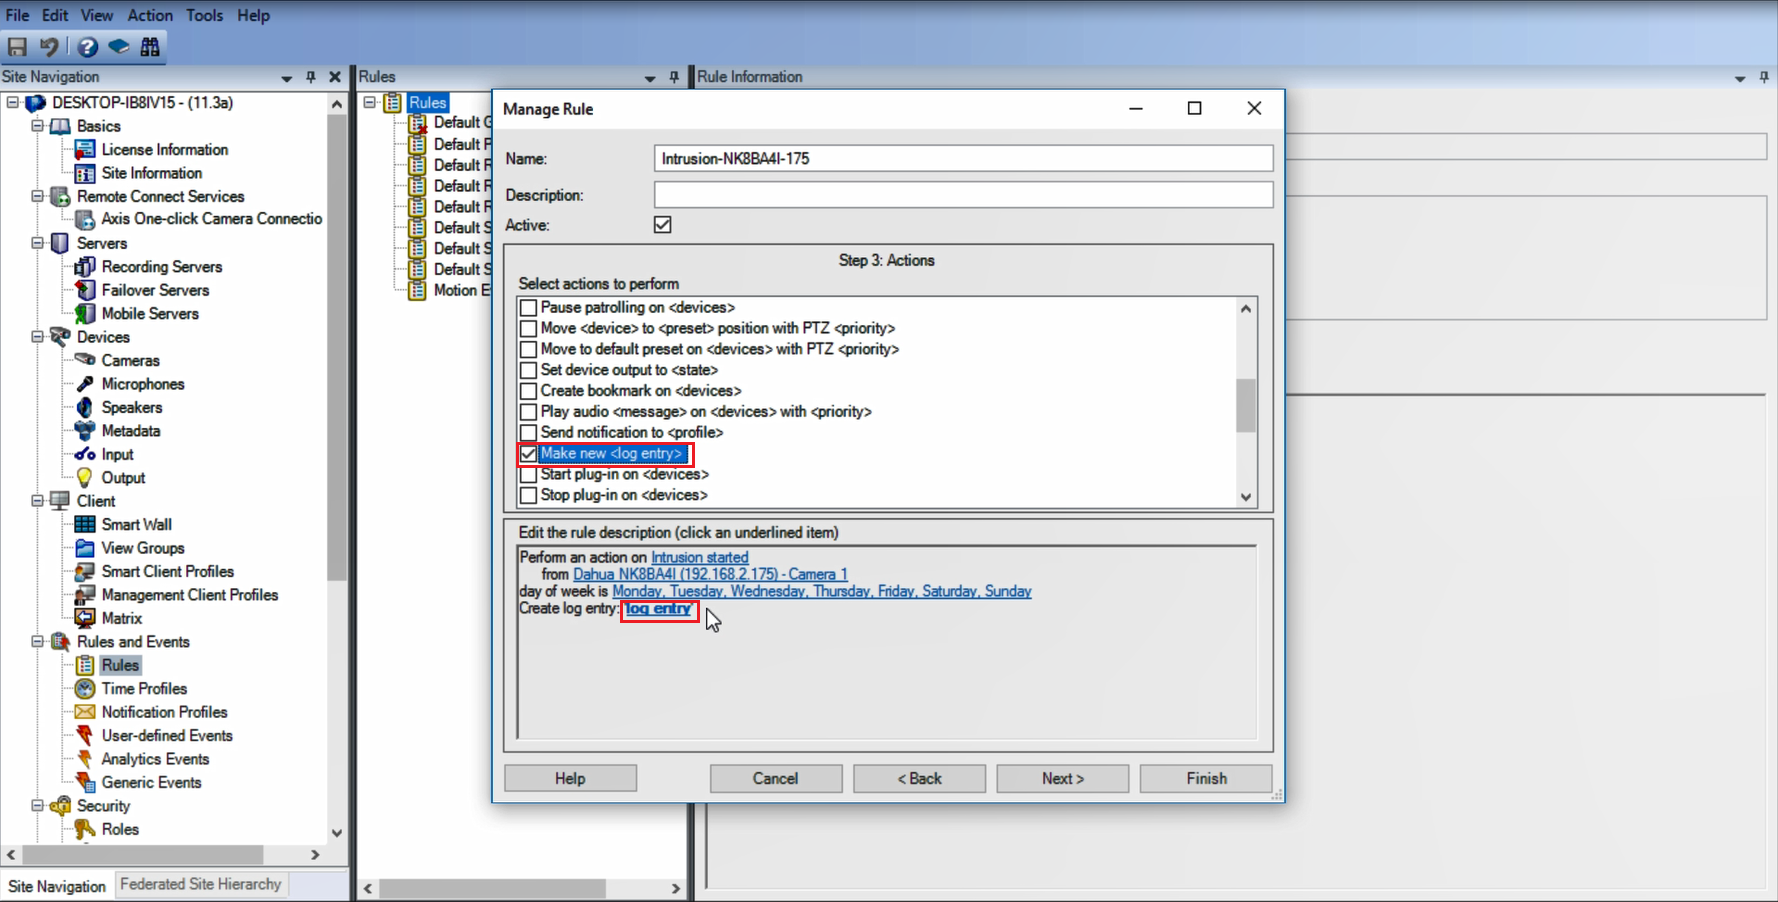Open the Generic Events icon
1778x902 pixels.
tap(85, 783)
